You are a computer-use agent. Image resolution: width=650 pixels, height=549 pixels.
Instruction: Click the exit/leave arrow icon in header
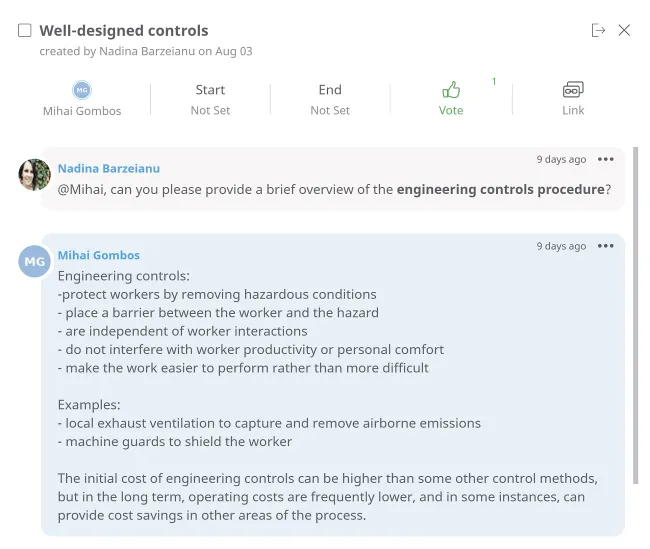598,30
